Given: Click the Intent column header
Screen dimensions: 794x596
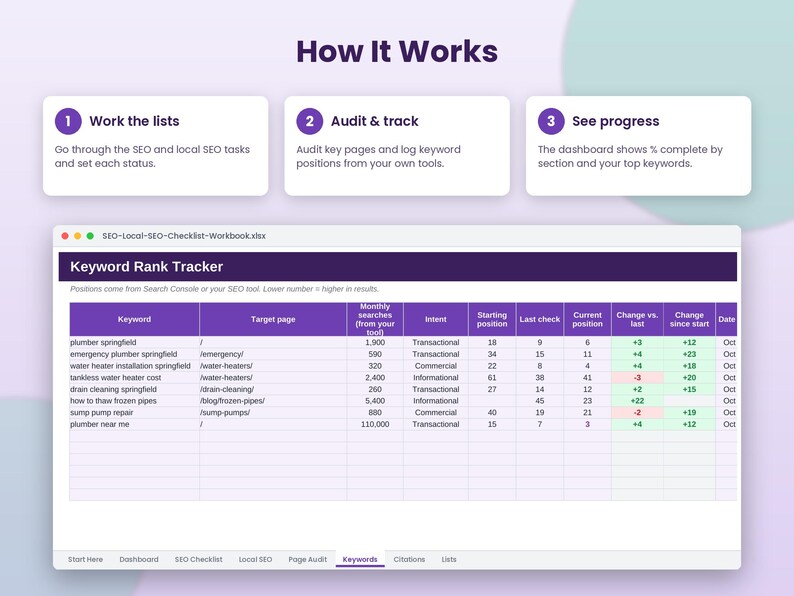Looking at the screenshot, I should pyautogui.click(x=435, y=319).
